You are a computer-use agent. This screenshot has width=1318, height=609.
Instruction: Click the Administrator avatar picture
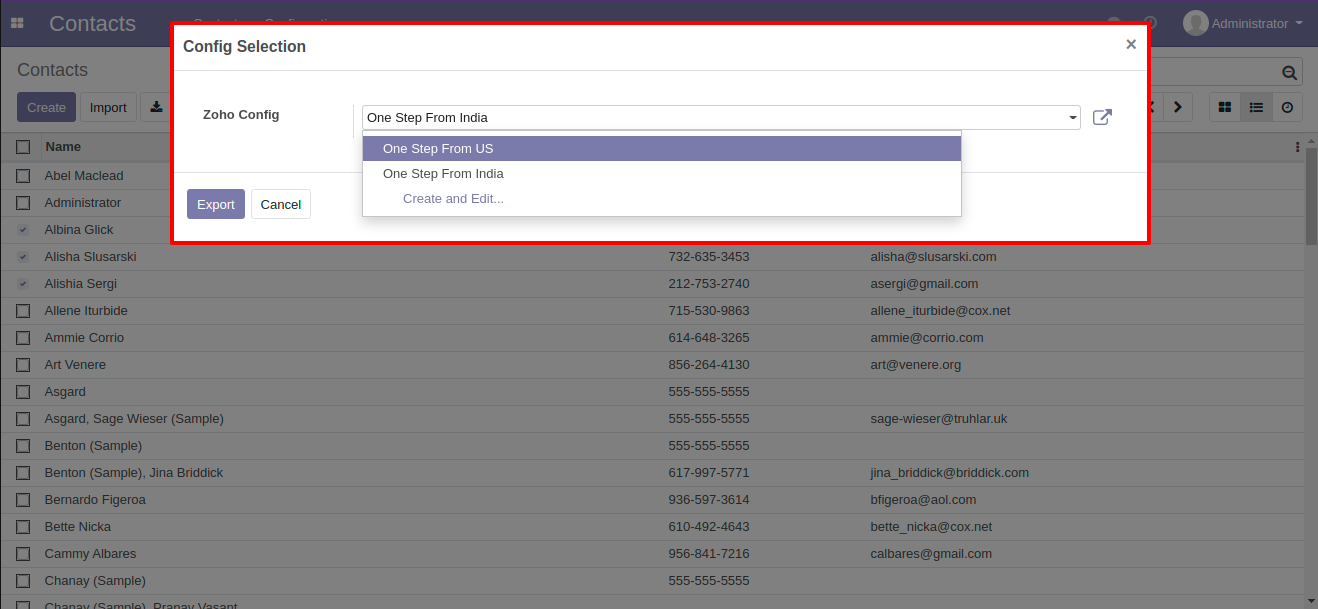click(x=1195, y=23)
